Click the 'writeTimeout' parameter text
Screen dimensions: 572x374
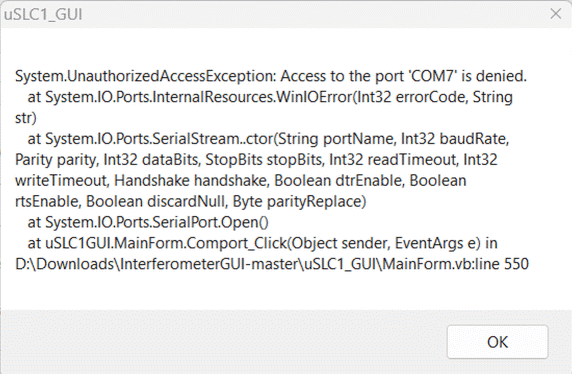[x=62, y=181]
